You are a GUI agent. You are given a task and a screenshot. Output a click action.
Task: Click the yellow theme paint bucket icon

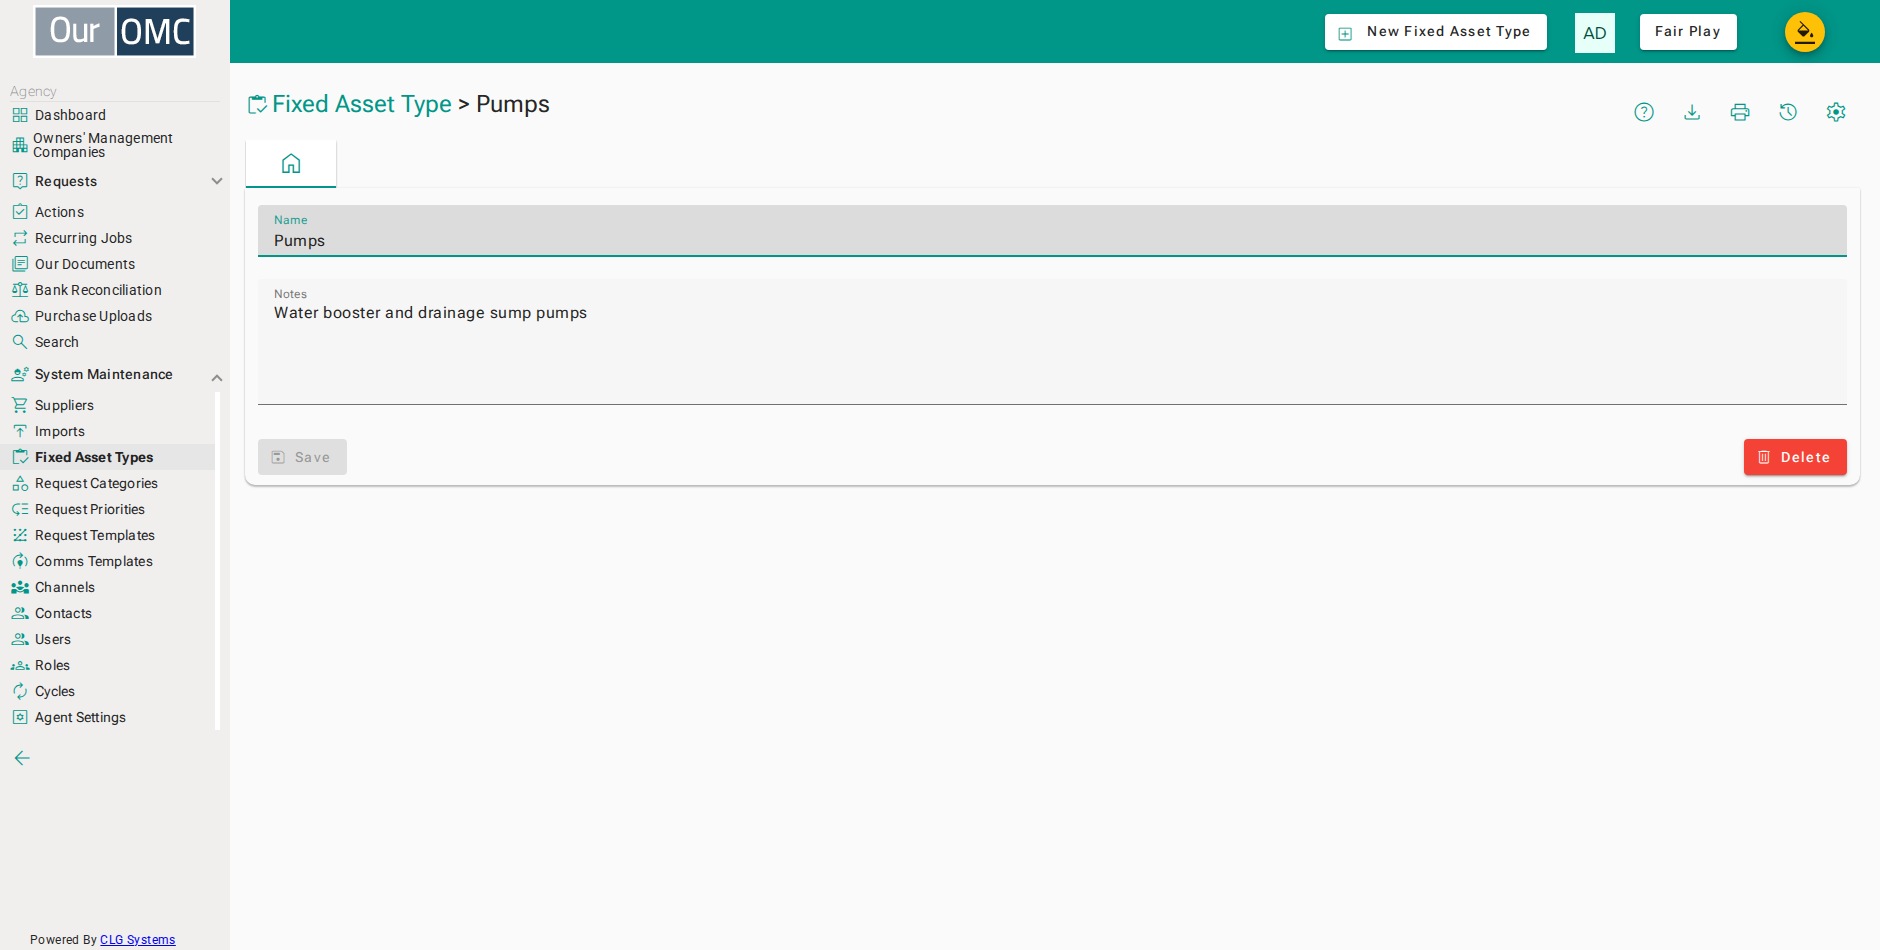[x=1805, y=32]
